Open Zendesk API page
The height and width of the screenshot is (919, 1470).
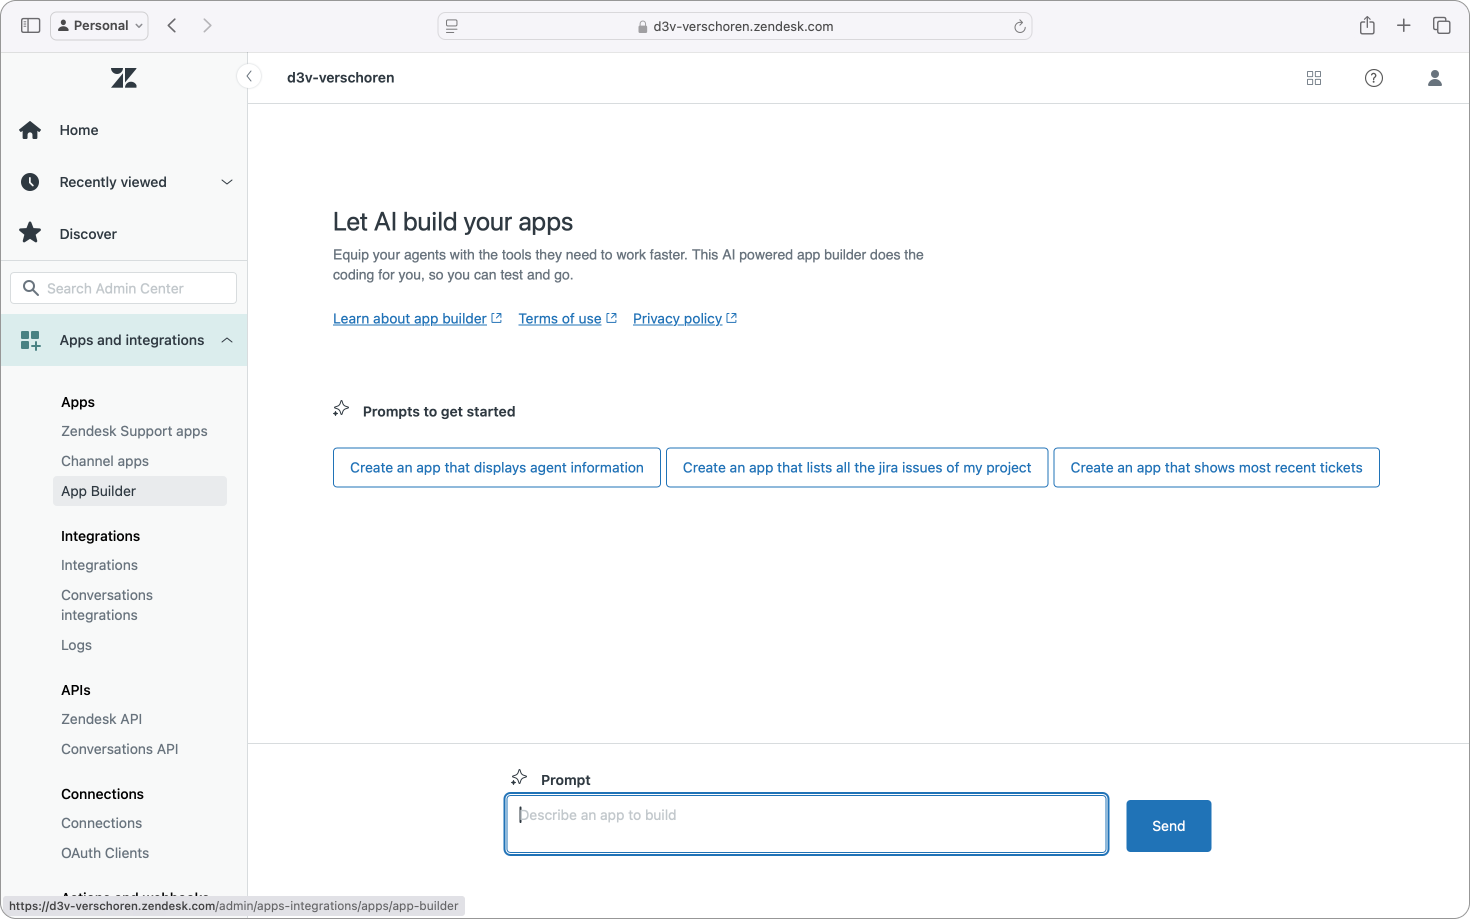101,719
